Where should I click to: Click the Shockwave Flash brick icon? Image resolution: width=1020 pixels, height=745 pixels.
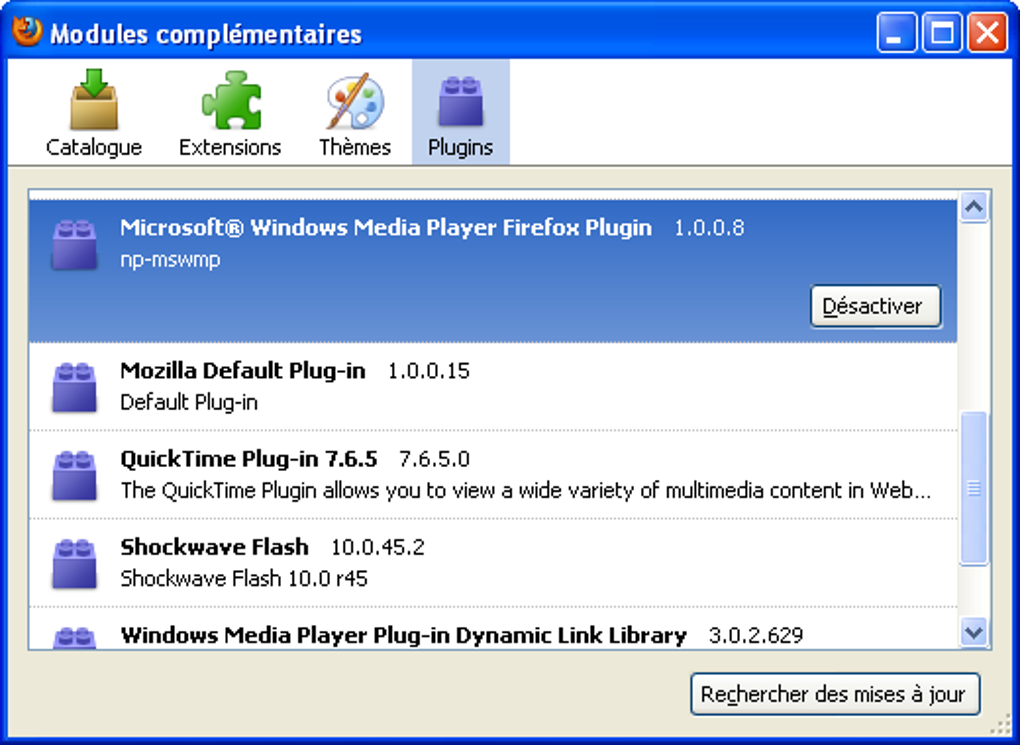pyautogui.click(x=74, y=564)
